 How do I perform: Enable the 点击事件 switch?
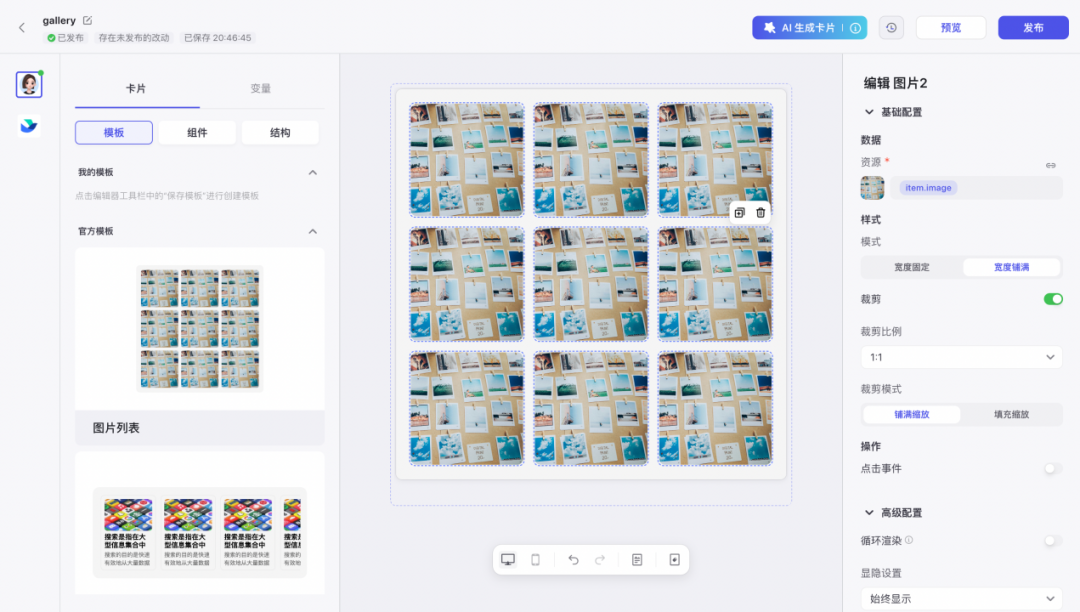[x=1052, y=469]
